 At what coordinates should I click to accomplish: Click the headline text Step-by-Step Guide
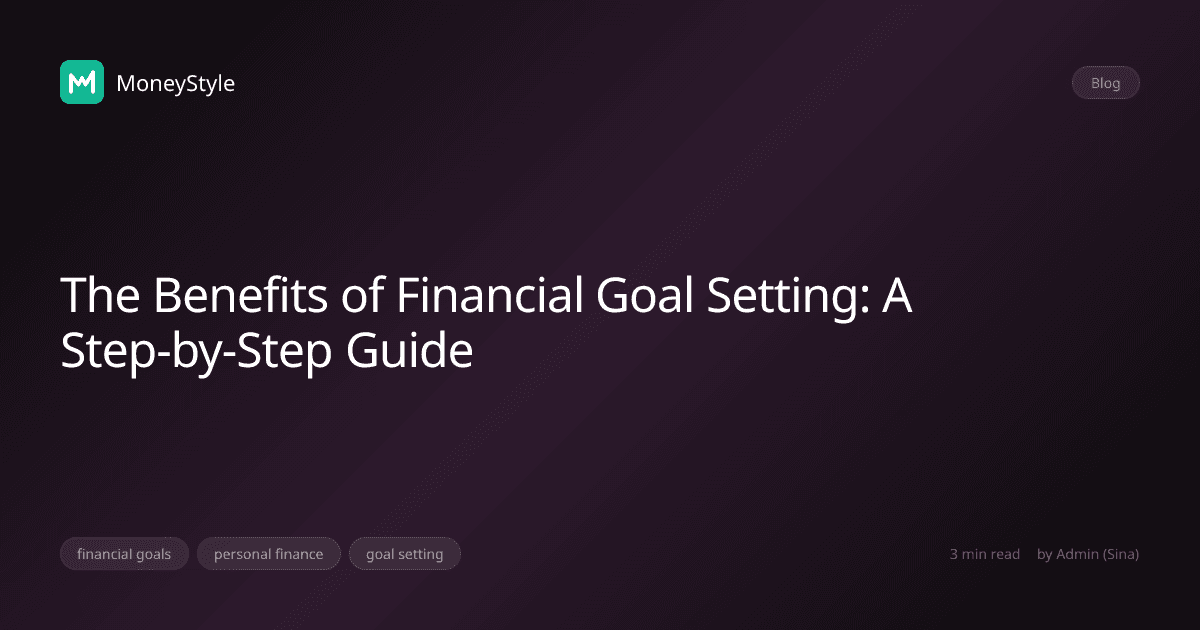[x=268, y=351]
